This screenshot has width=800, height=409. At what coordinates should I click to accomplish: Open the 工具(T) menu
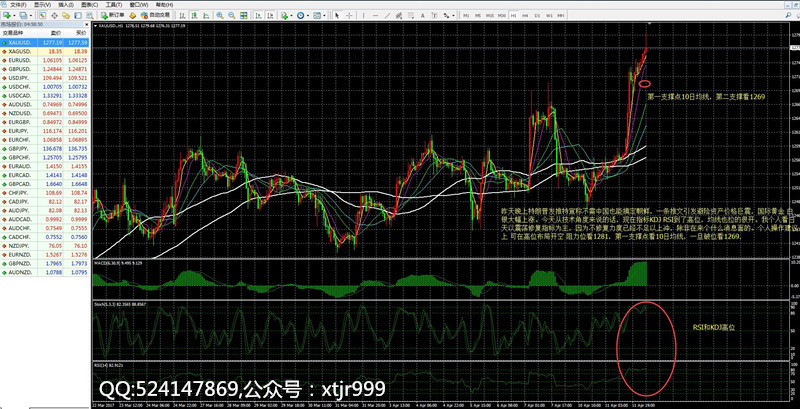coord(114,5)
